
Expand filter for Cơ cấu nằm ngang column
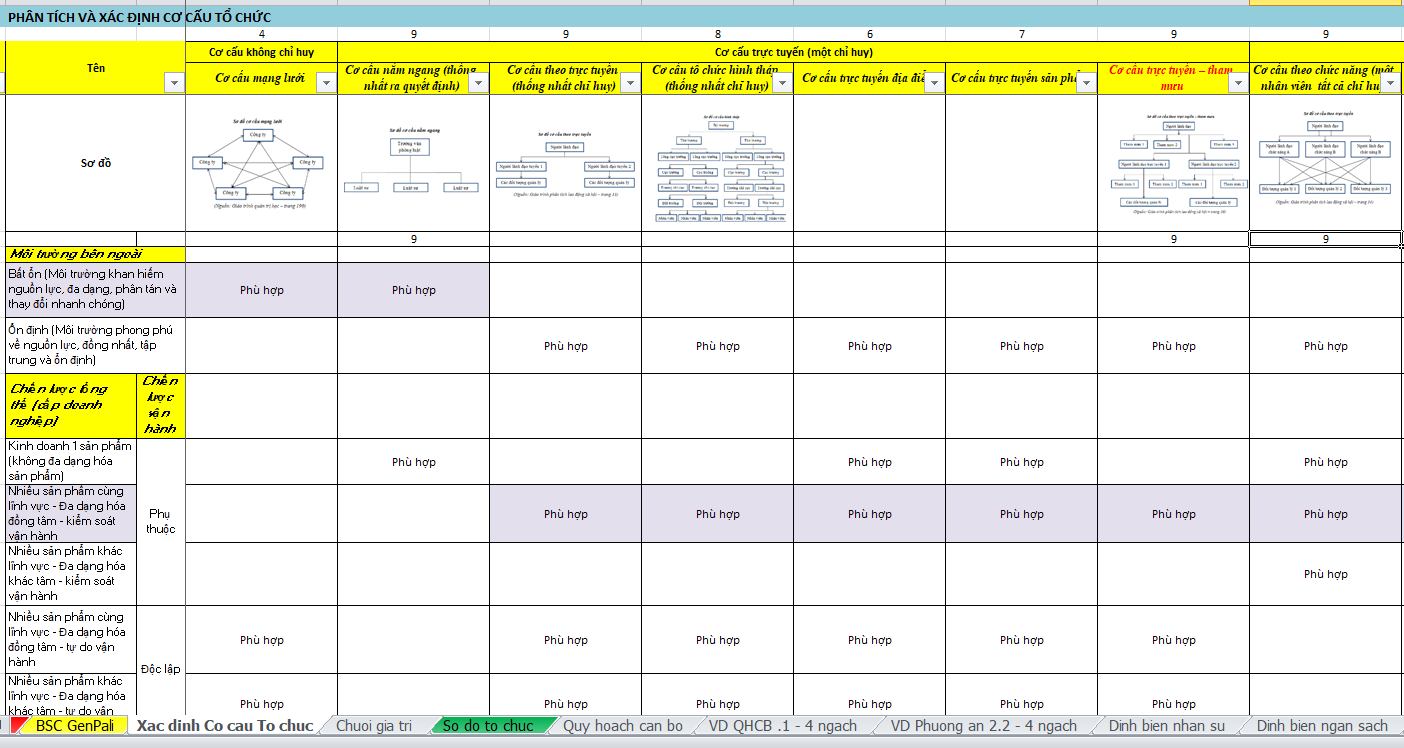pyautogui.click(x=478, y=84)
